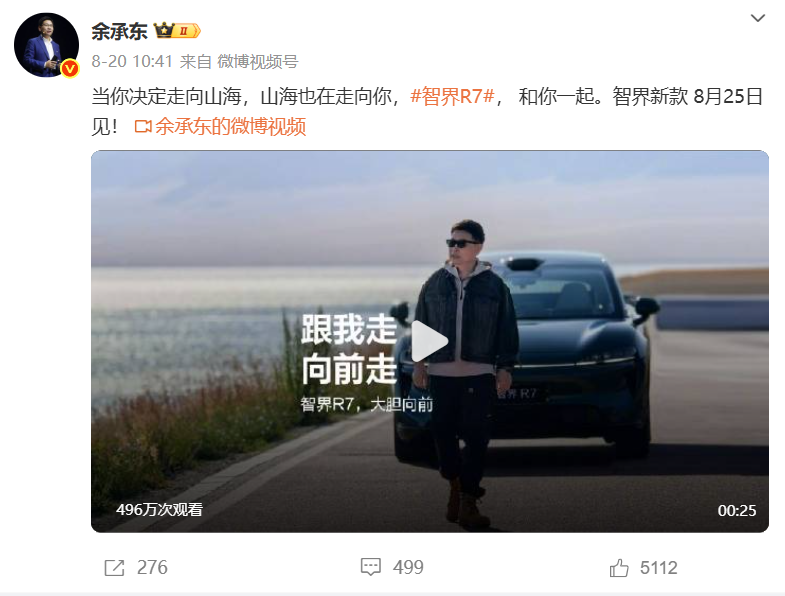Click the repost share icon
Image resolution: width=785 pixels, height=596 pixels.
tap(114, 567)
